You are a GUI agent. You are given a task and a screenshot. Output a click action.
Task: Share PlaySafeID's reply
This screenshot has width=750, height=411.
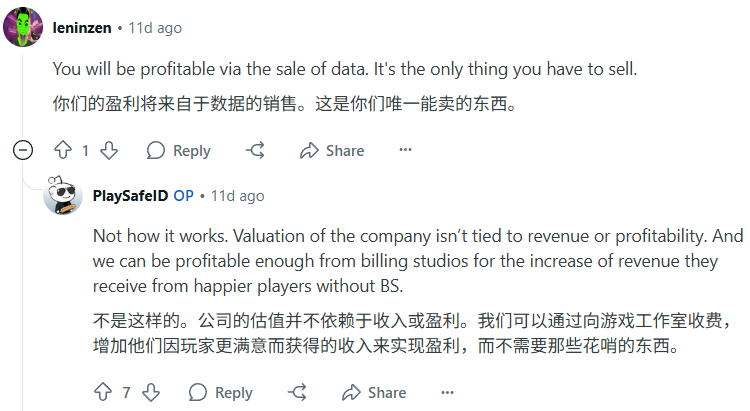click(x=374, y=392)
